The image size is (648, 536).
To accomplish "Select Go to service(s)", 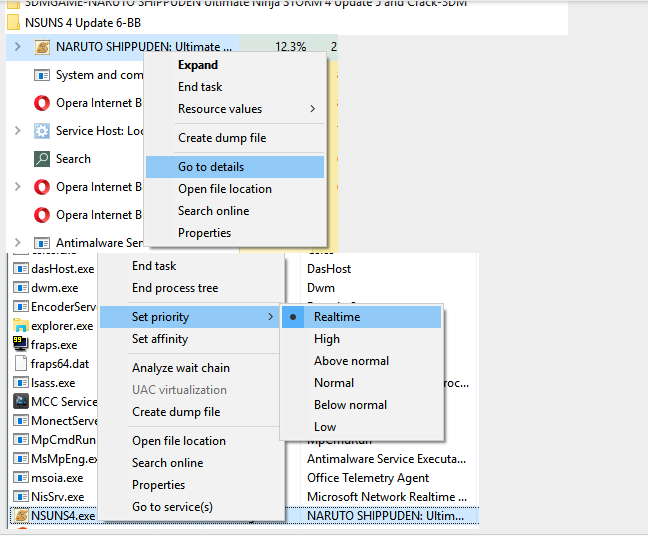I will pos(190,507).
